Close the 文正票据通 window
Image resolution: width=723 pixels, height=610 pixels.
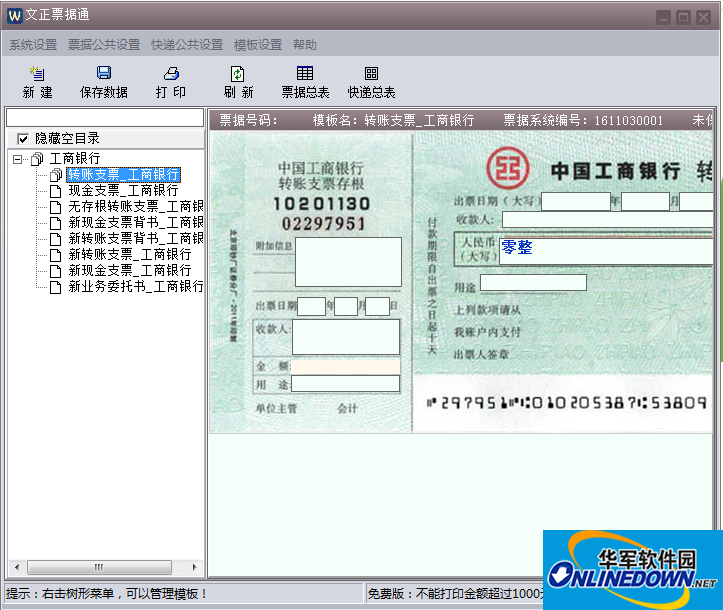pyautogui.click(x=704, y=18)
